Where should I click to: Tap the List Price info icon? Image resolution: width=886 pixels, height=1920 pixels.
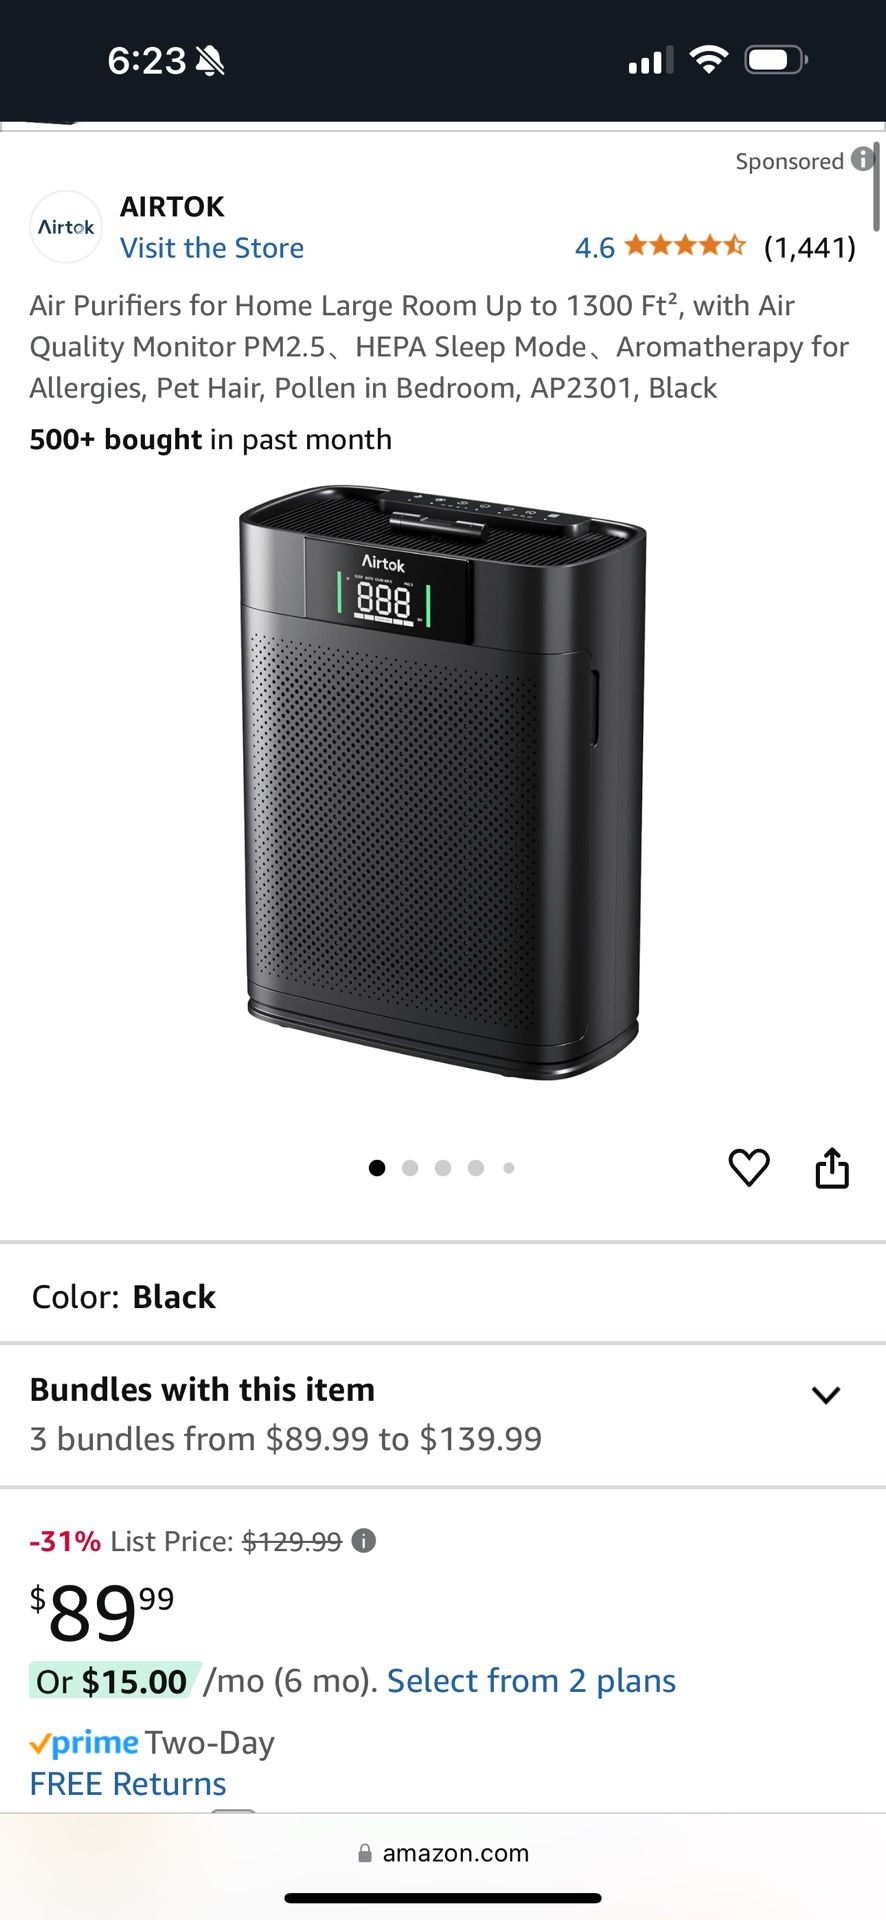tap(364, 1540)
